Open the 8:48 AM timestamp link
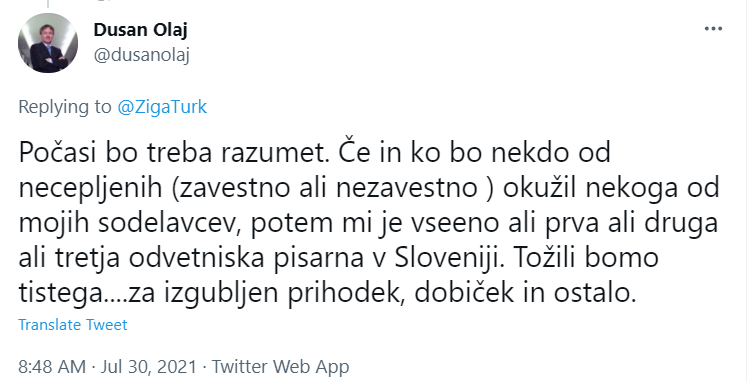 (52, 367)
